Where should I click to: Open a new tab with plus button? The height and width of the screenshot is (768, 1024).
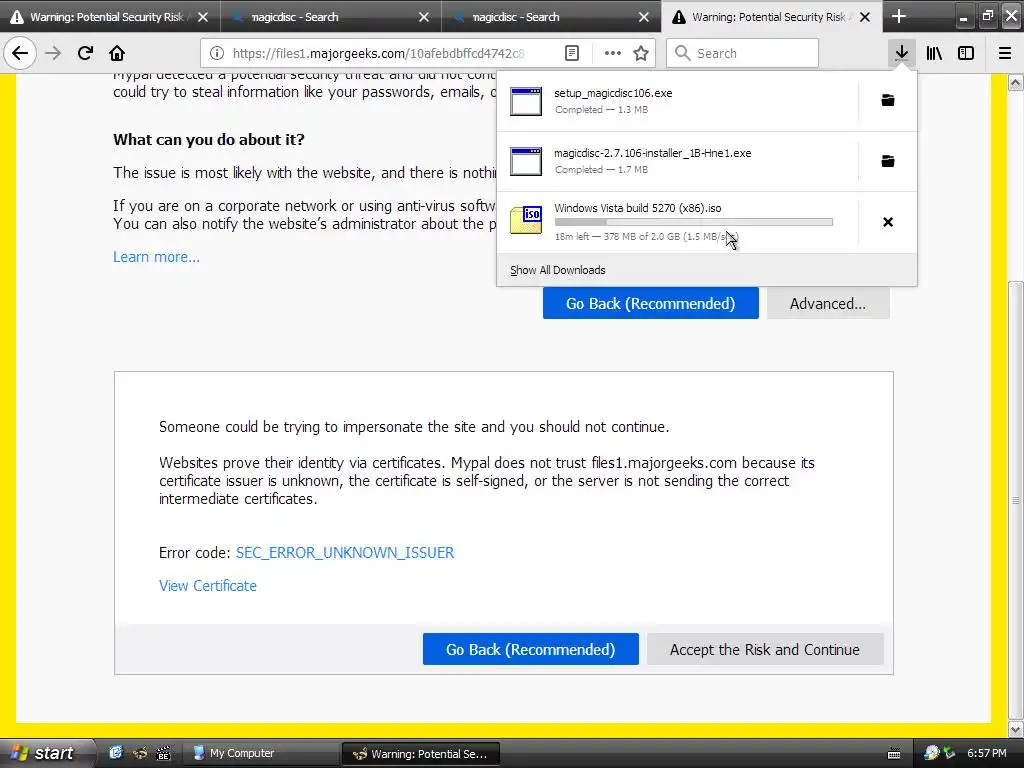[x=899, y=16]
